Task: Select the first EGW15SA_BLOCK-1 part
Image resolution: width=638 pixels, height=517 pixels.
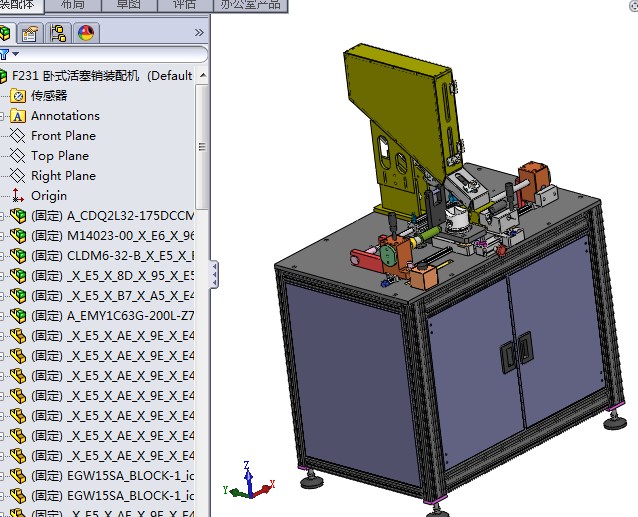Action: click(x=112, y=475)
